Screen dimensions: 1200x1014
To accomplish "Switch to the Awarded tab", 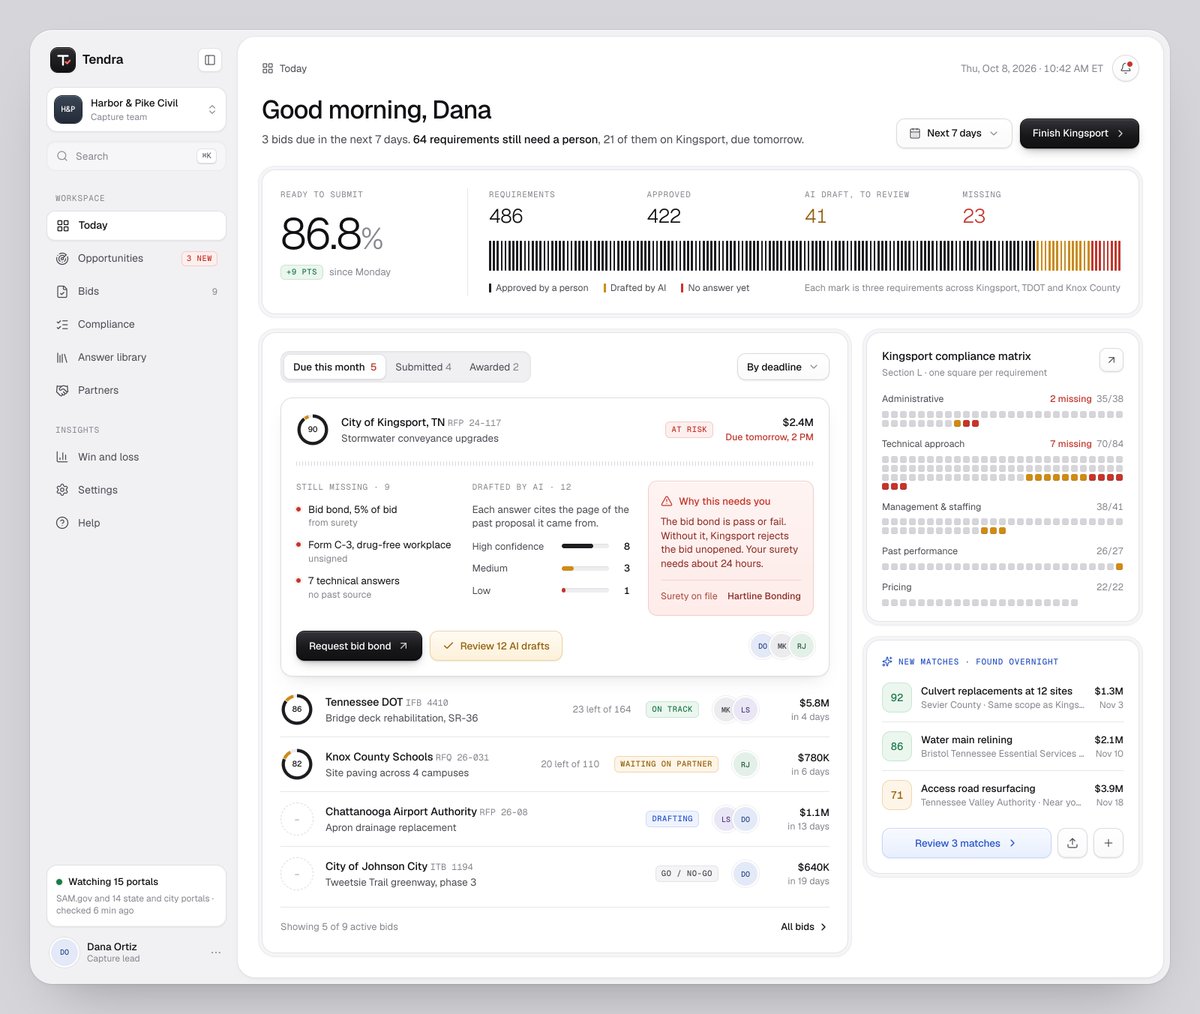I will [x=494, y=367].
